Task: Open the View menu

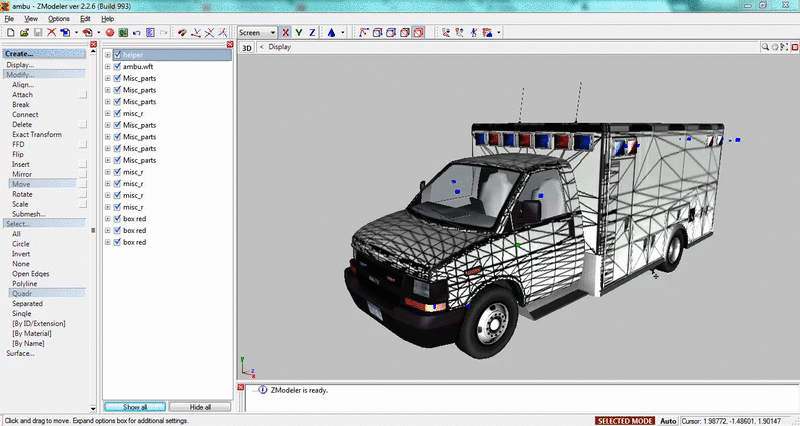Action: click(32, 19)
